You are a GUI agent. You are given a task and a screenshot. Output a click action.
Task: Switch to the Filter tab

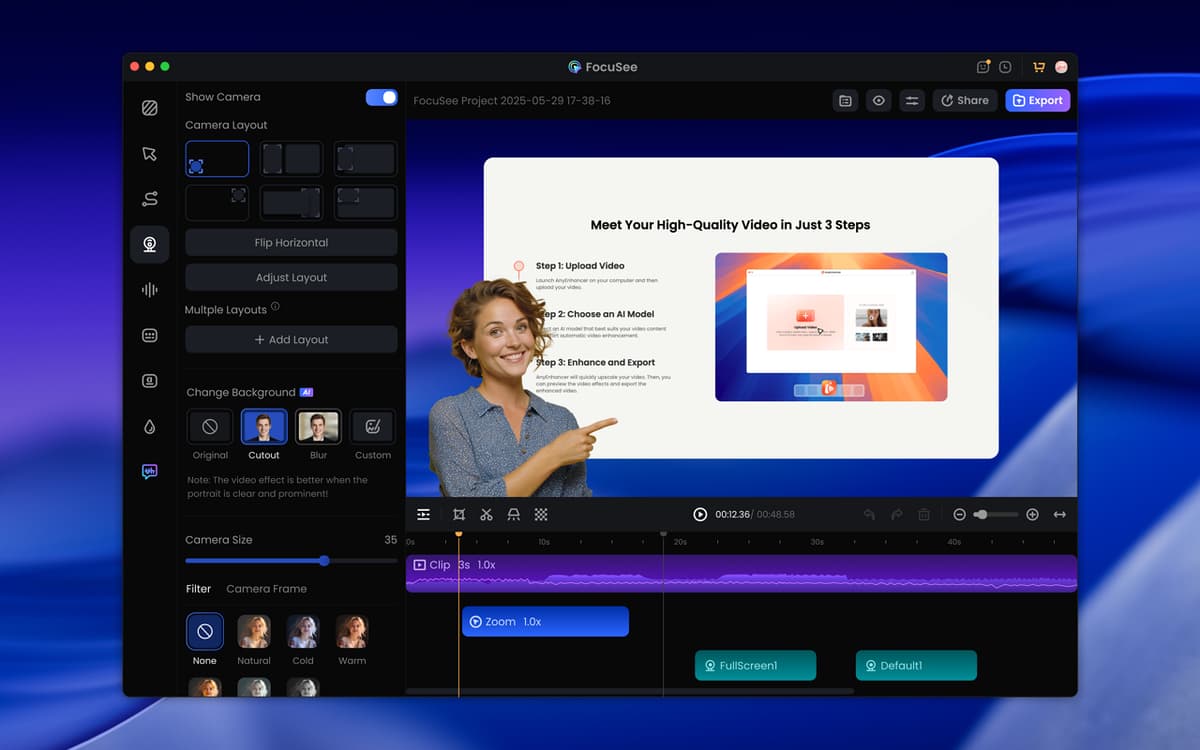(198, 589)
